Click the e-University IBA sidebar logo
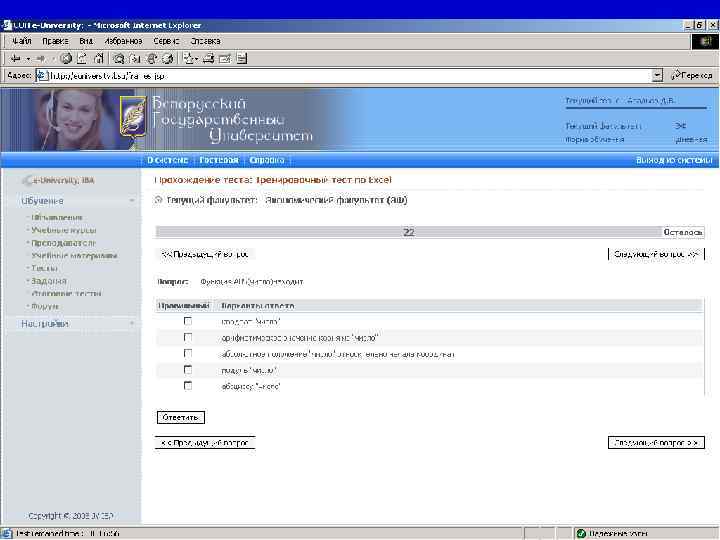Screen dimensions: 720x540 tap(58, 180)
